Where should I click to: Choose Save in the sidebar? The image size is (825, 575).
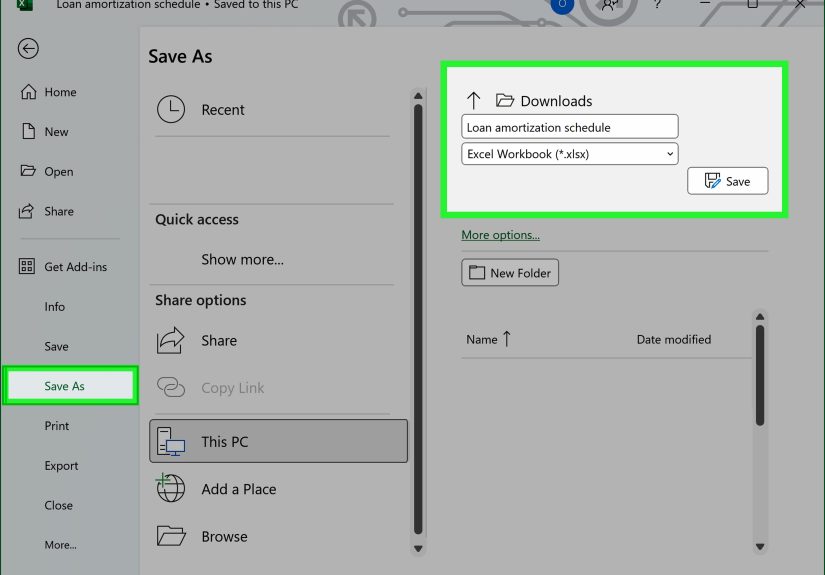click(x=56, y=346)
